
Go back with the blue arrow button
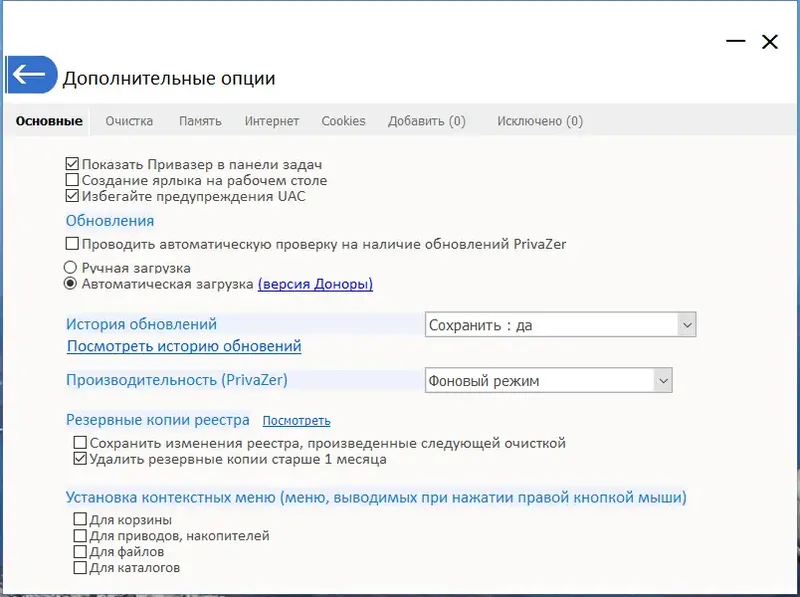click(x=32, y=74)
